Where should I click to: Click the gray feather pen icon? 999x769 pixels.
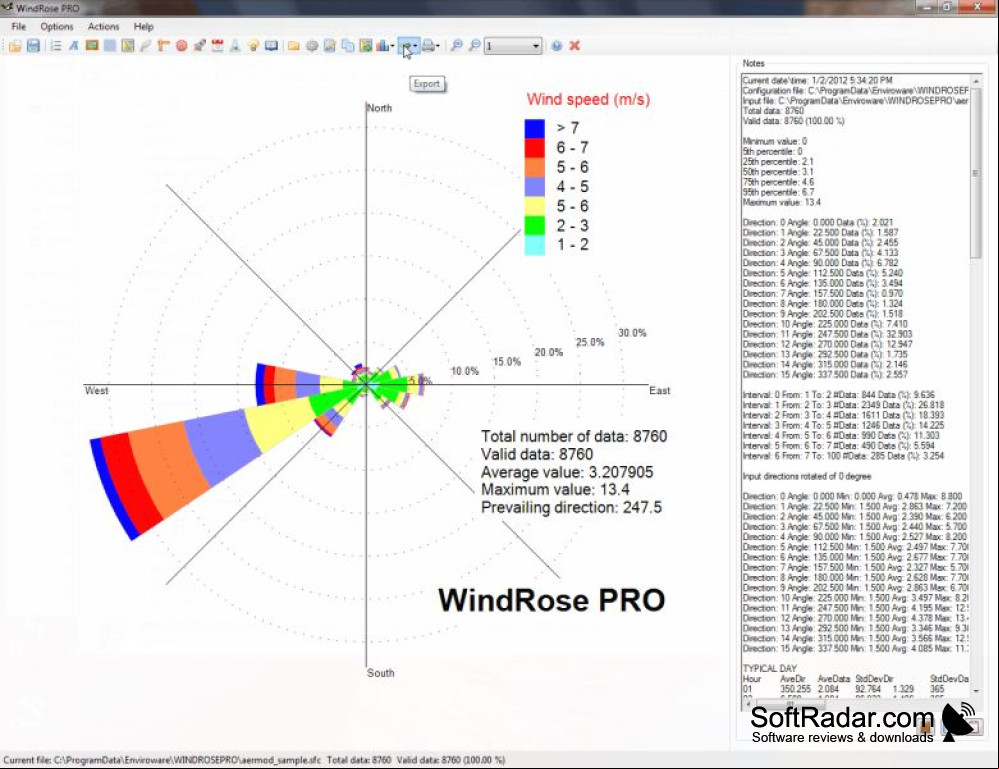[x=146, y=46]
